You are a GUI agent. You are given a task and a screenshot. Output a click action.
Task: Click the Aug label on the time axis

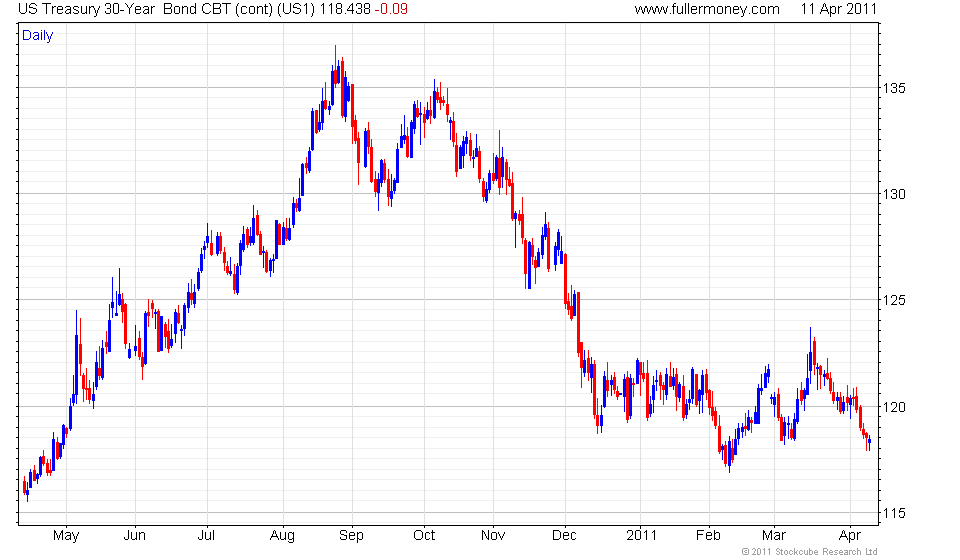pyautogui.click(x=282, y=536)
